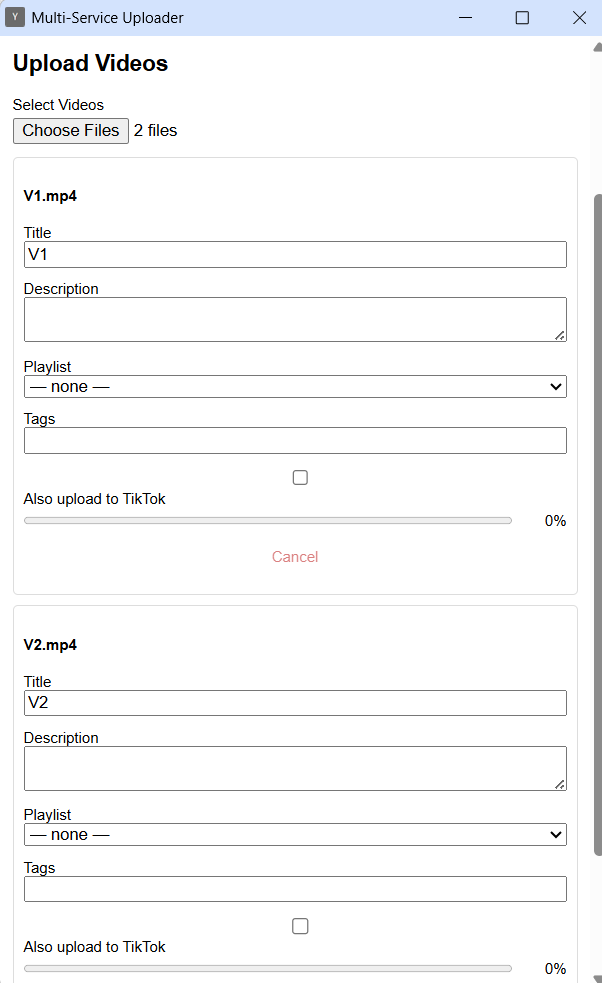Check the TikTok upload checkbox for V2.mp4
The height and width of the screenshot is (983, 602).
(x=300, y=926)
